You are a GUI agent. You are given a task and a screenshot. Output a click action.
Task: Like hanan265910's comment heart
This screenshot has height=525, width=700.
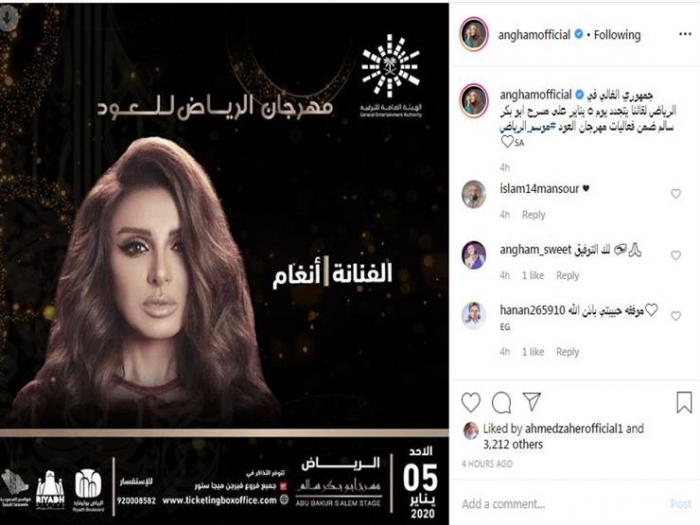click(x=676, y=316)
